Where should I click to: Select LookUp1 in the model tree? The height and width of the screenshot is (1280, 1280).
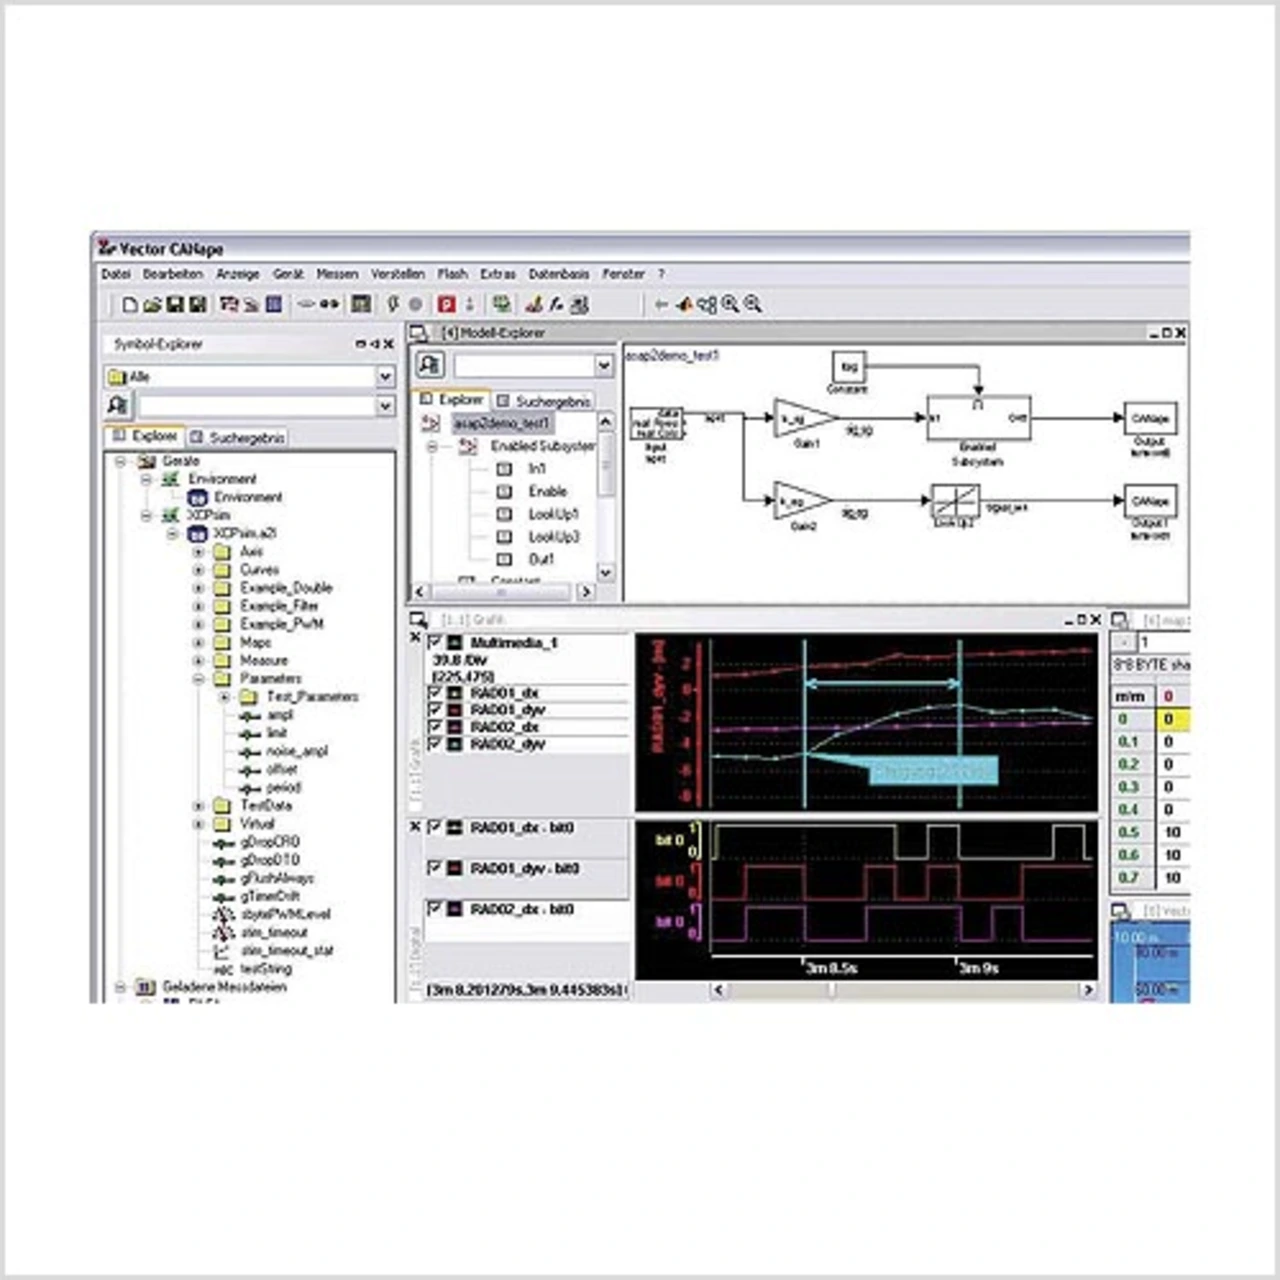pos(553,514)
